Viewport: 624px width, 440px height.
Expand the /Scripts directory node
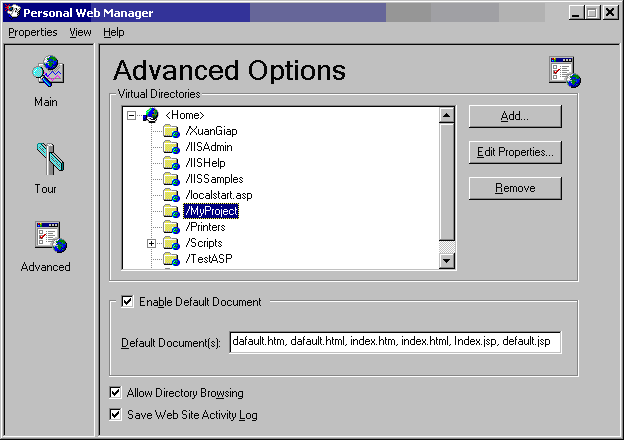[151, 243]
